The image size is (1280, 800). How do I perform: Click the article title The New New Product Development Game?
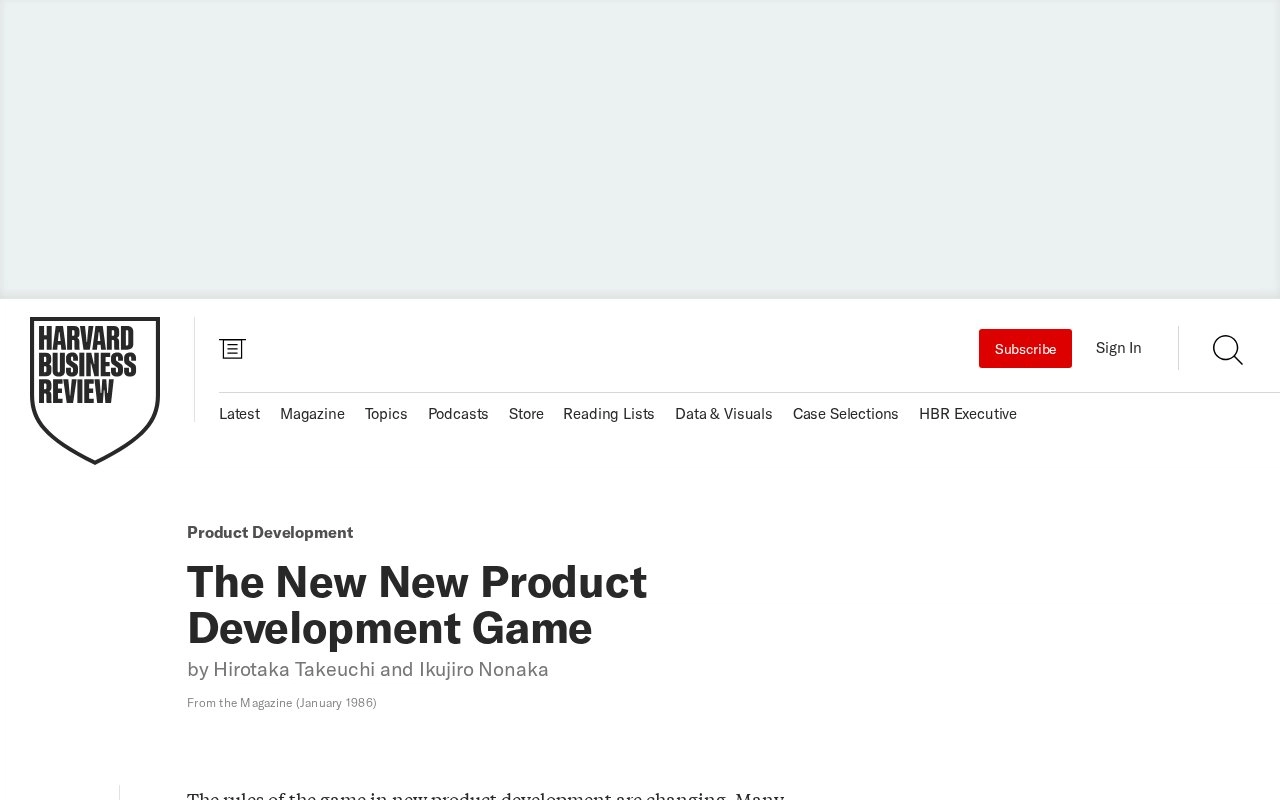pos(417,605)
